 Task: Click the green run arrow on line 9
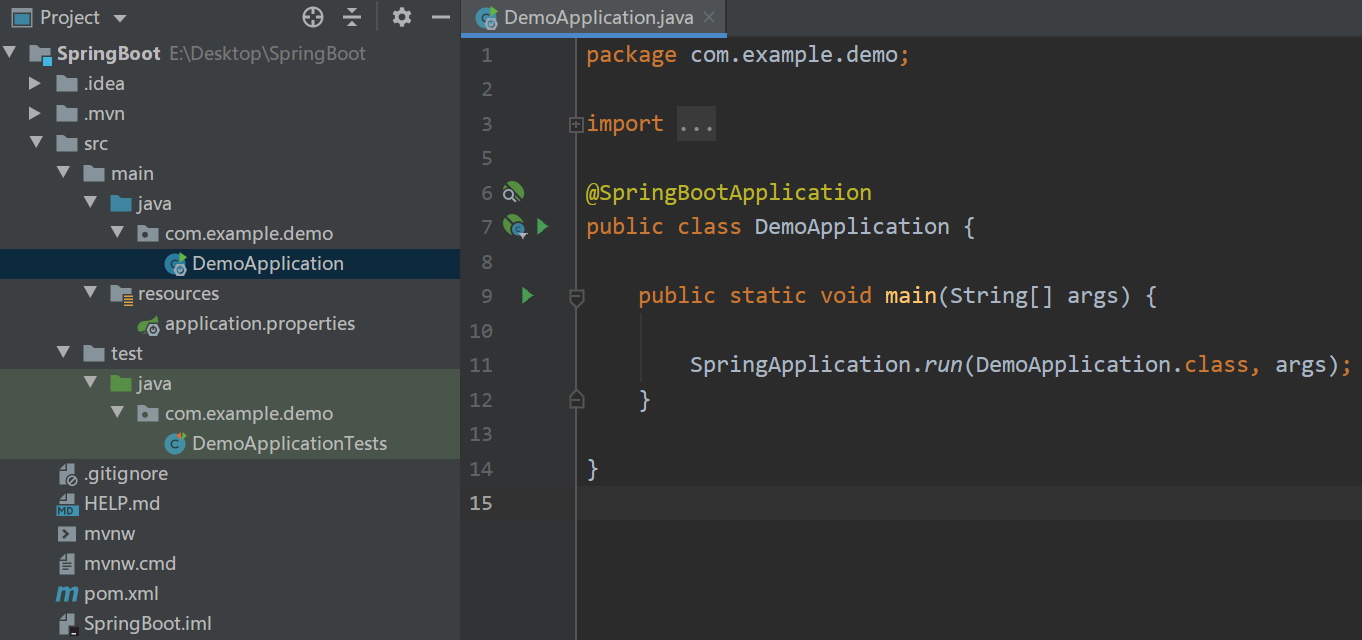(x=527, y=296)
